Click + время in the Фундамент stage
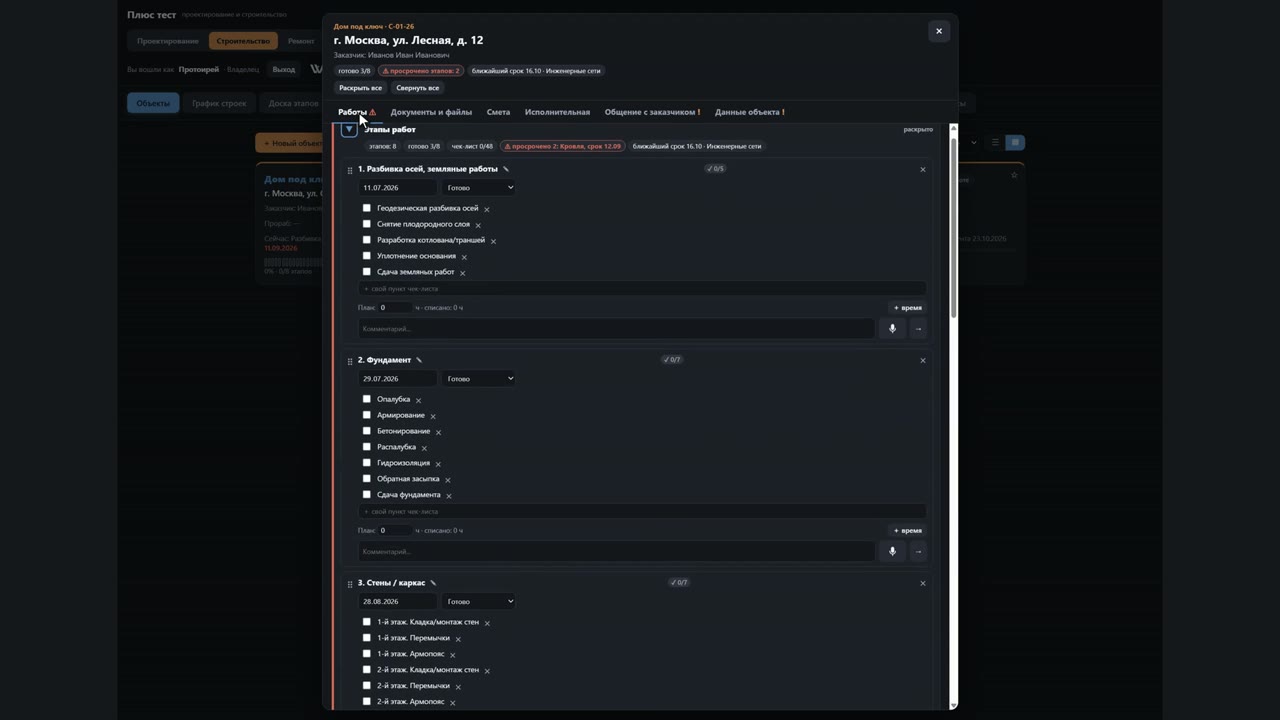 coord(908,531)
